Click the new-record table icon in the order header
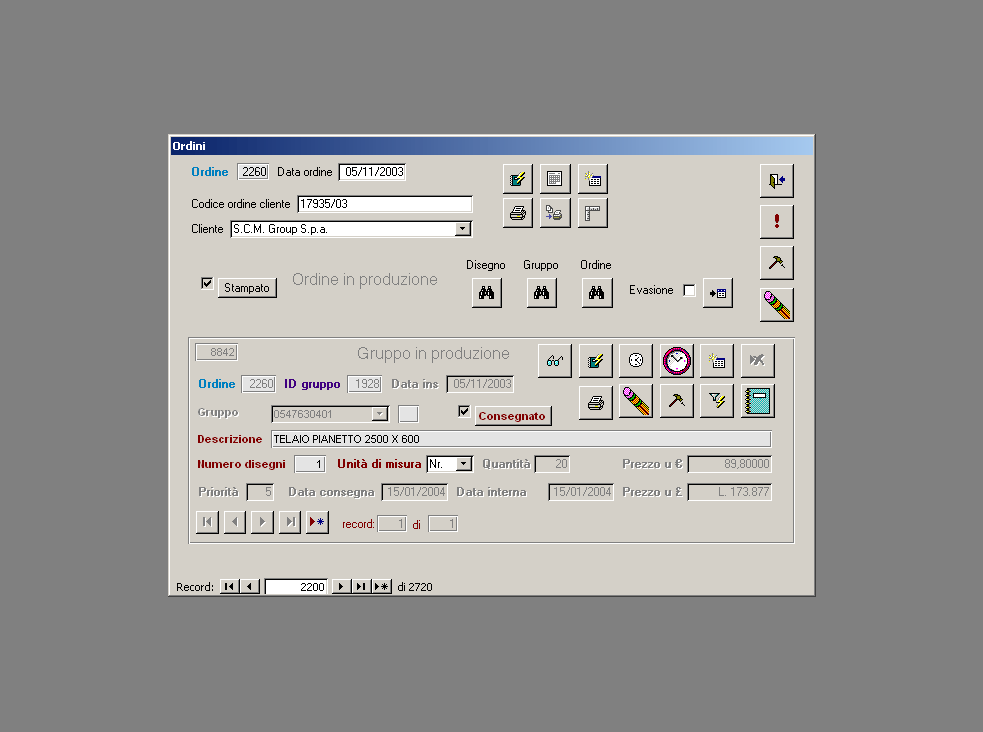The width and height of the screenshot is (983, 732). (x=592, y=179)
